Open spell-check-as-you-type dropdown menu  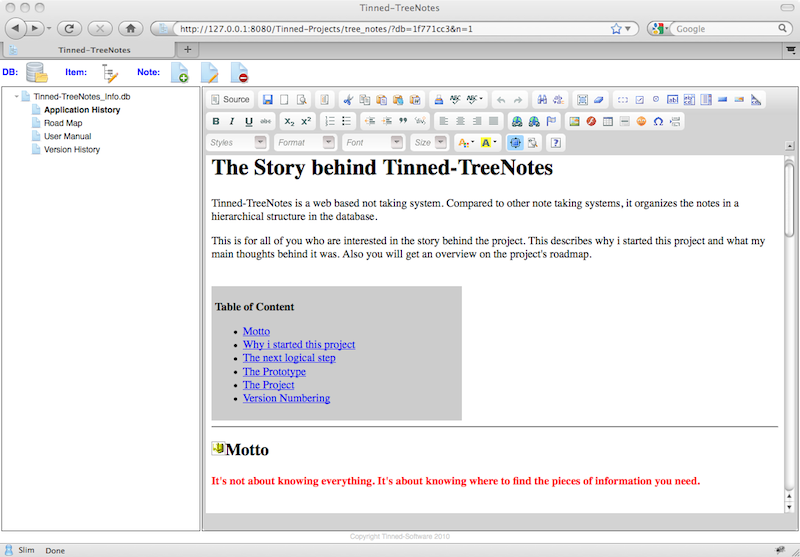[474, 99]
